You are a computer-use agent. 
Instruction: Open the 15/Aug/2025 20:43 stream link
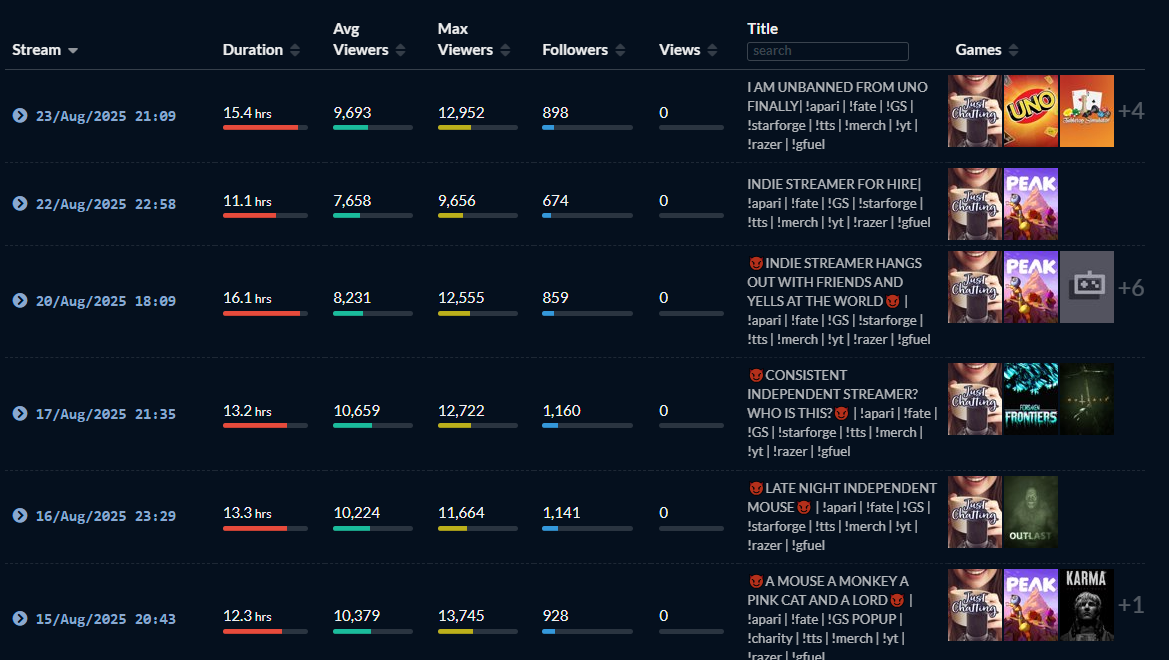[106, 618]
